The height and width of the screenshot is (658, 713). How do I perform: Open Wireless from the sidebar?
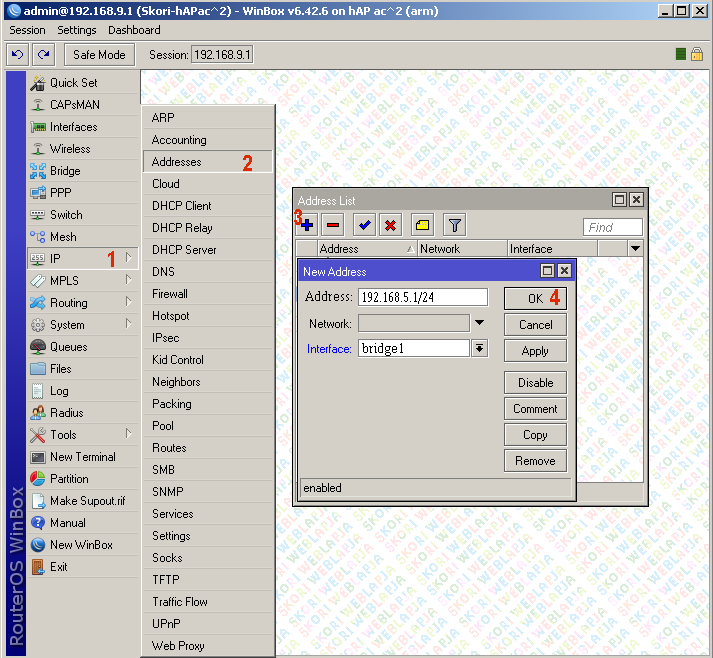coord(70,149)
